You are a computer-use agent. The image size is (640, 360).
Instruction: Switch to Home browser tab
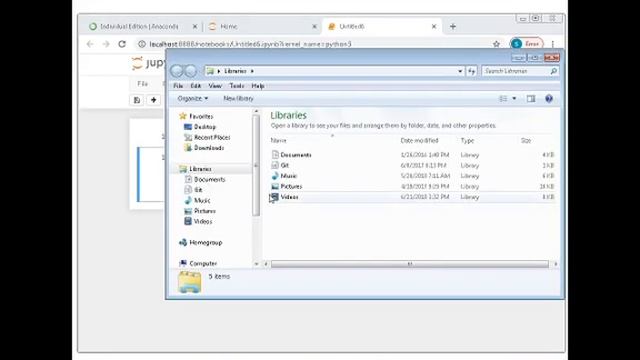pyautogui.click(x=229, y=27)
